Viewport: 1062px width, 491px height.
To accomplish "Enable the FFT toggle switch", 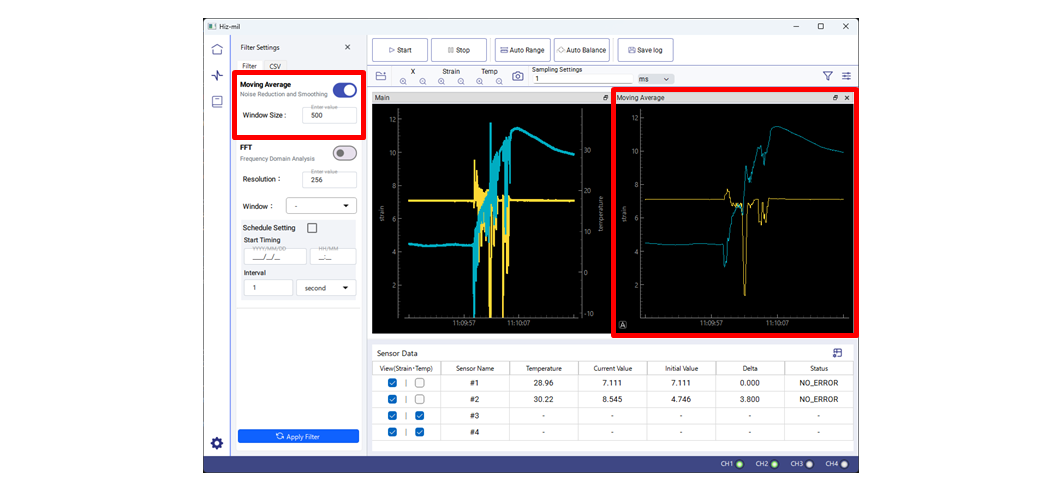I will click(x=344, y=153).
